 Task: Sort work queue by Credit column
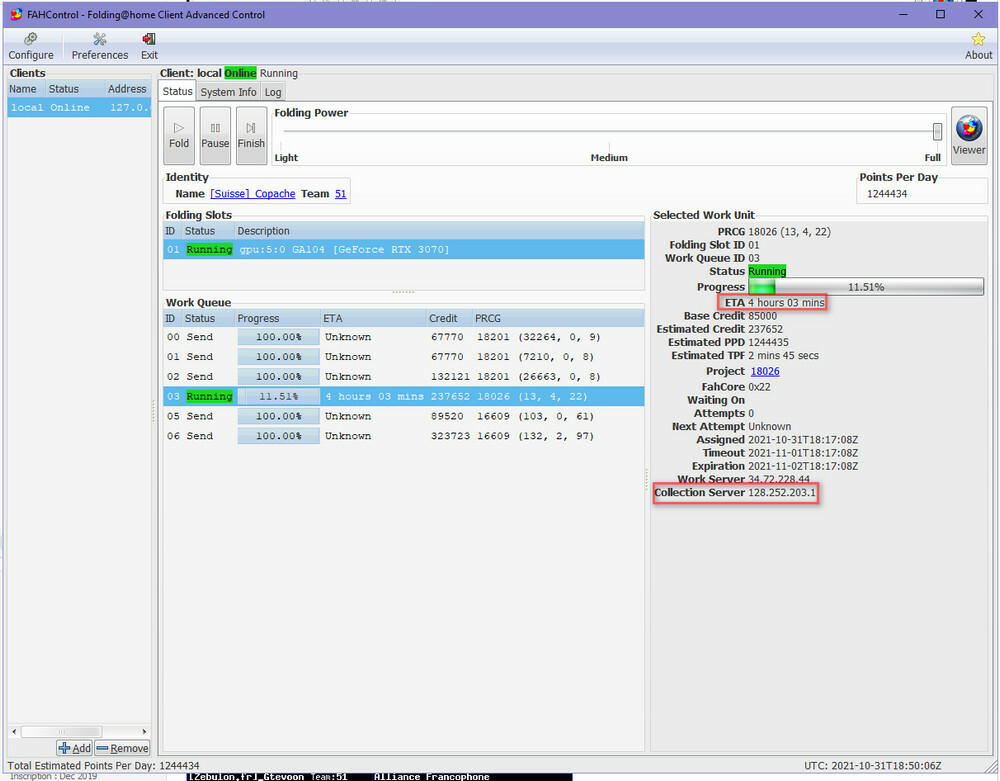tap(449, 318)
